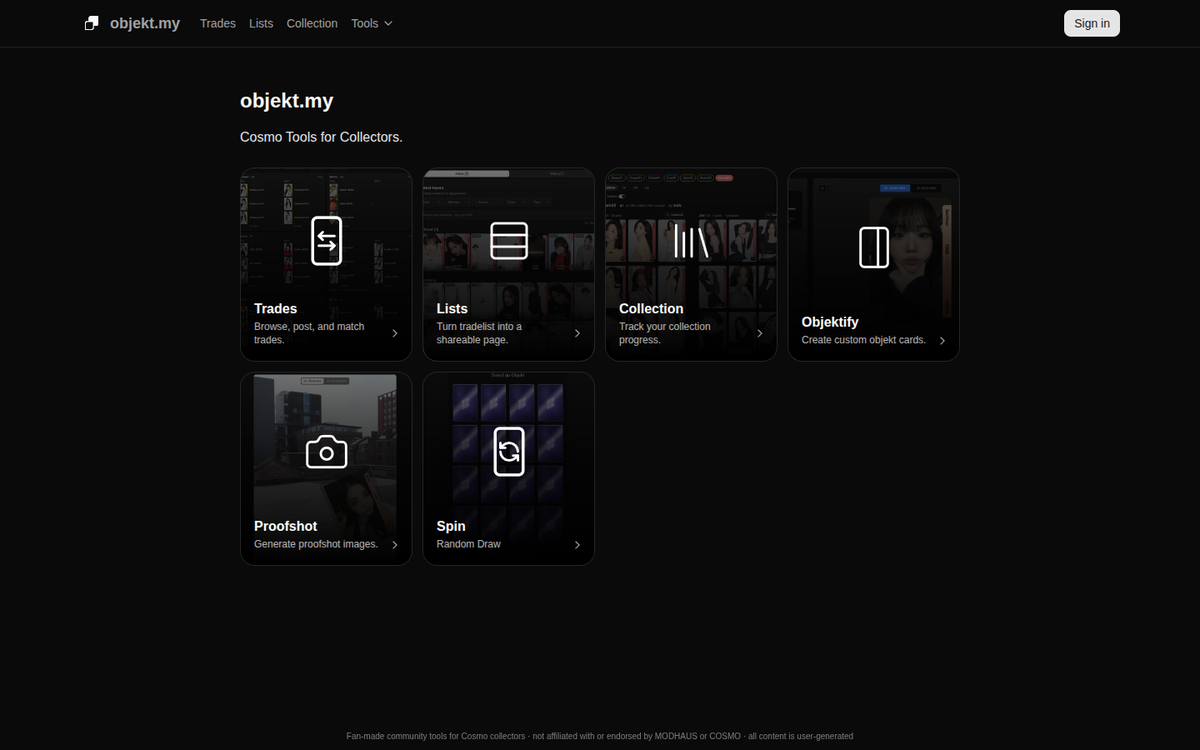
Task: Open the Proofshot card title
Action: click(286, 526)
